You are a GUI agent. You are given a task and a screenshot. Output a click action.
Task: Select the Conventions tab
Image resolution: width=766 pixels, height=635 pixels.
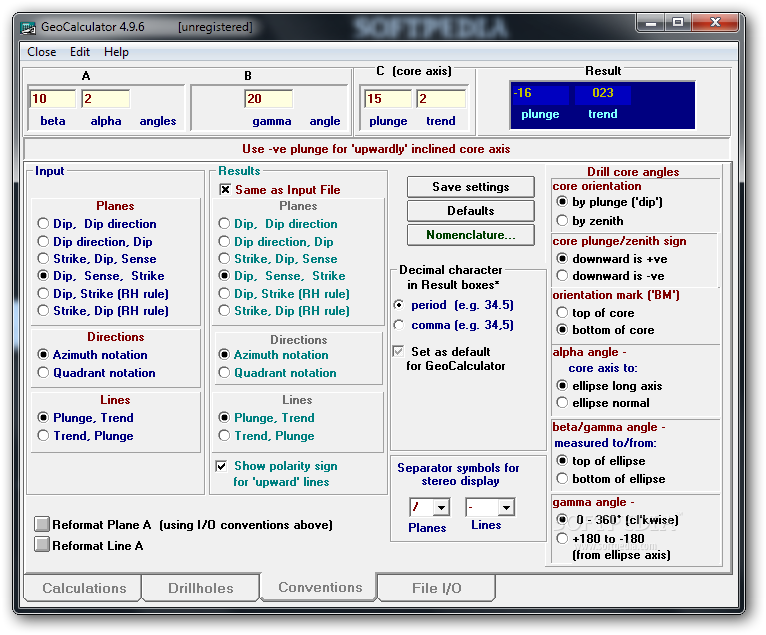pyautogui.click(x=320, y=587)
